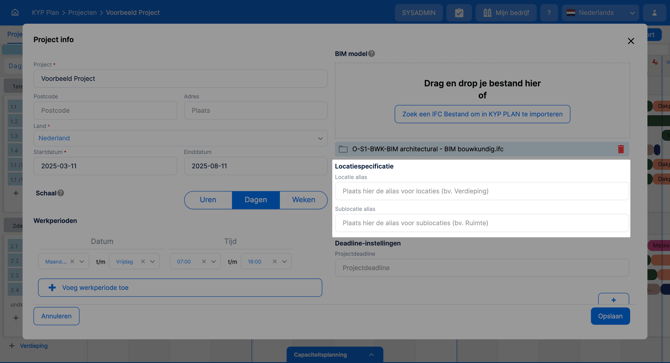Image resolution: width=670 pixels, height=363 pixels.
Task: Expand the Capaciteitsplanning panel
Action: [335, 354]
